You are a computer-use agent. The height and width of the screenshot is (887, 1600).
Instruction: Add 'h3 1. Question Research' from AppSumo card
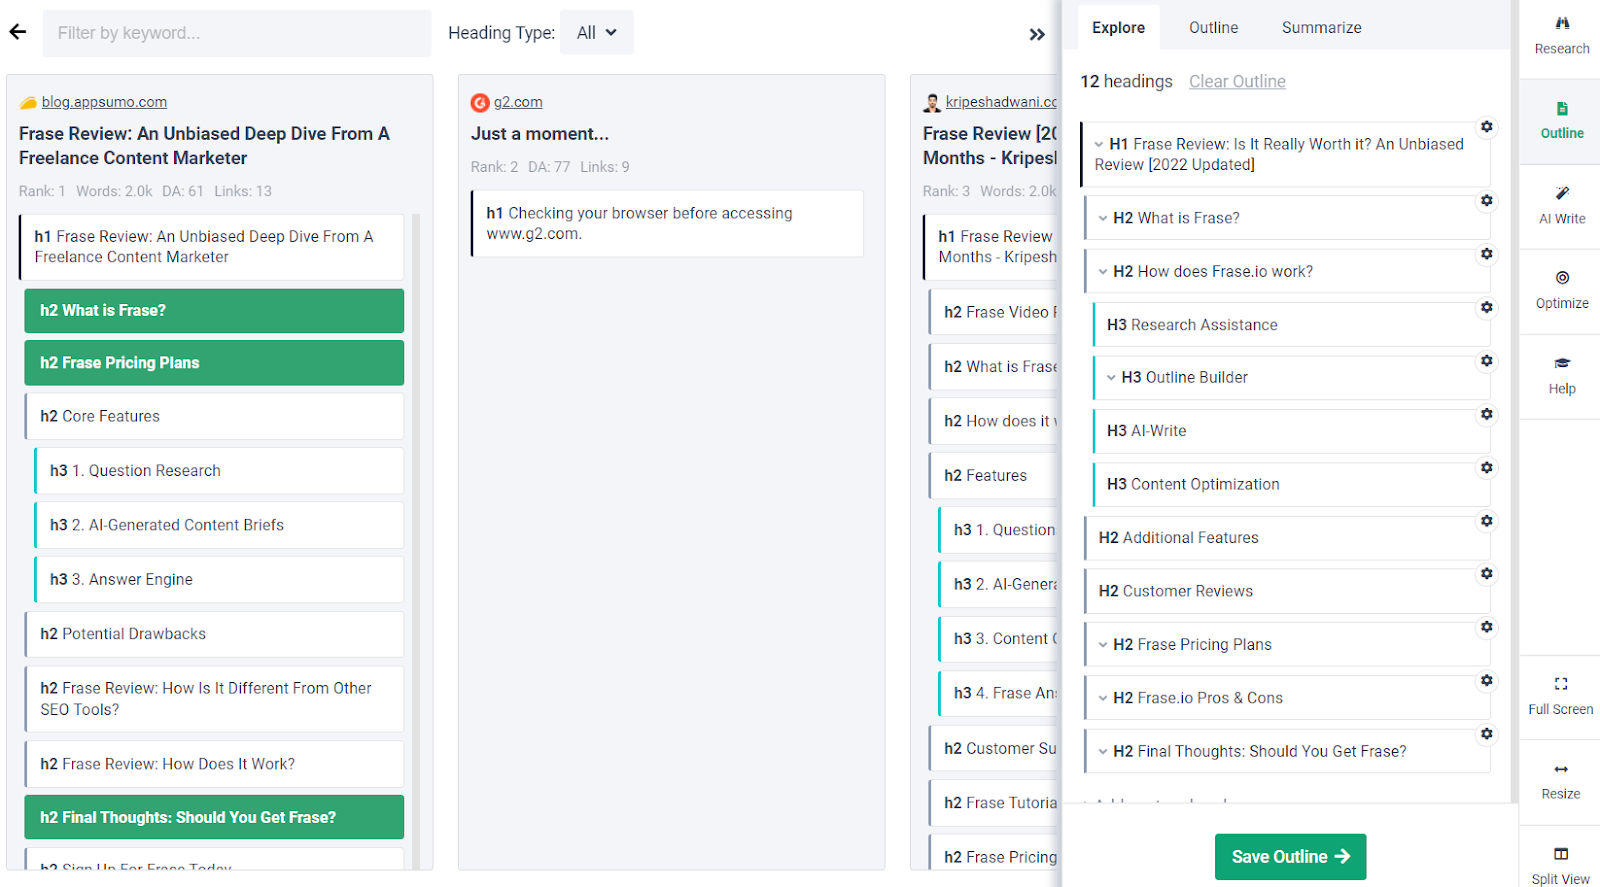(219, 471)
